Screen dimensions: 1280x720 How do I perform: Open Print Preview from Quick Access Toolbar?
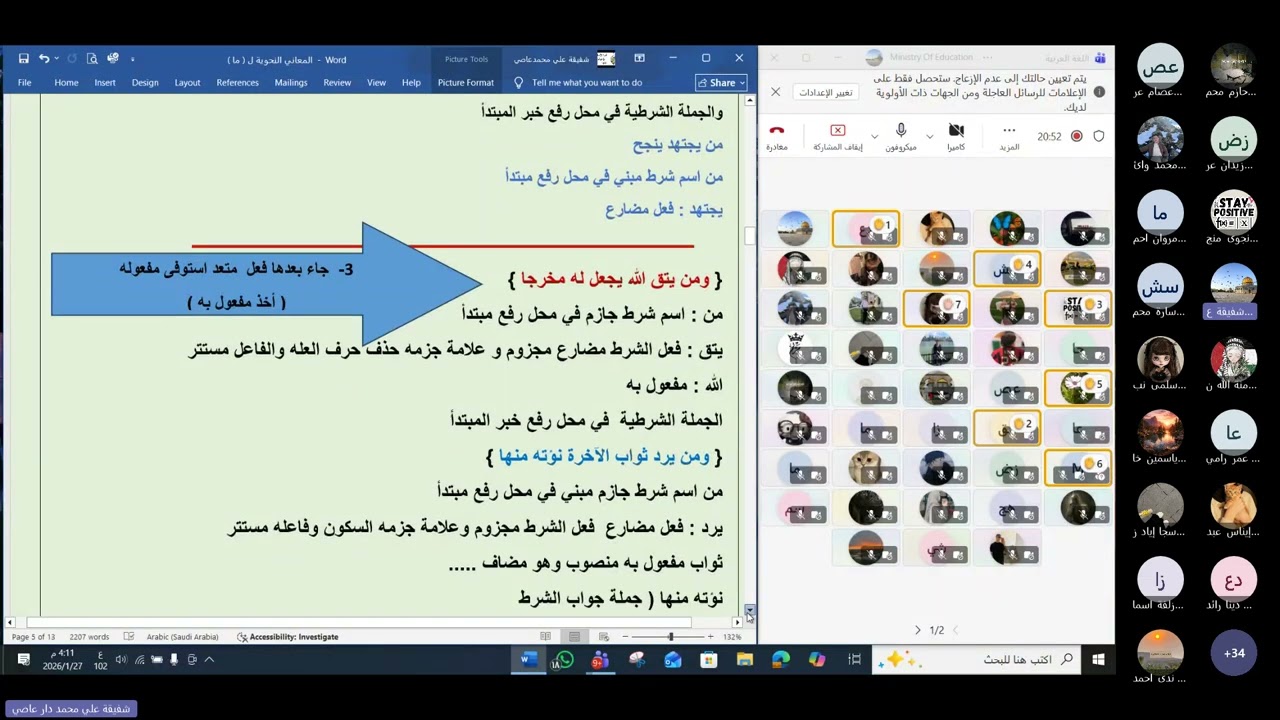(x=92, y=59)
